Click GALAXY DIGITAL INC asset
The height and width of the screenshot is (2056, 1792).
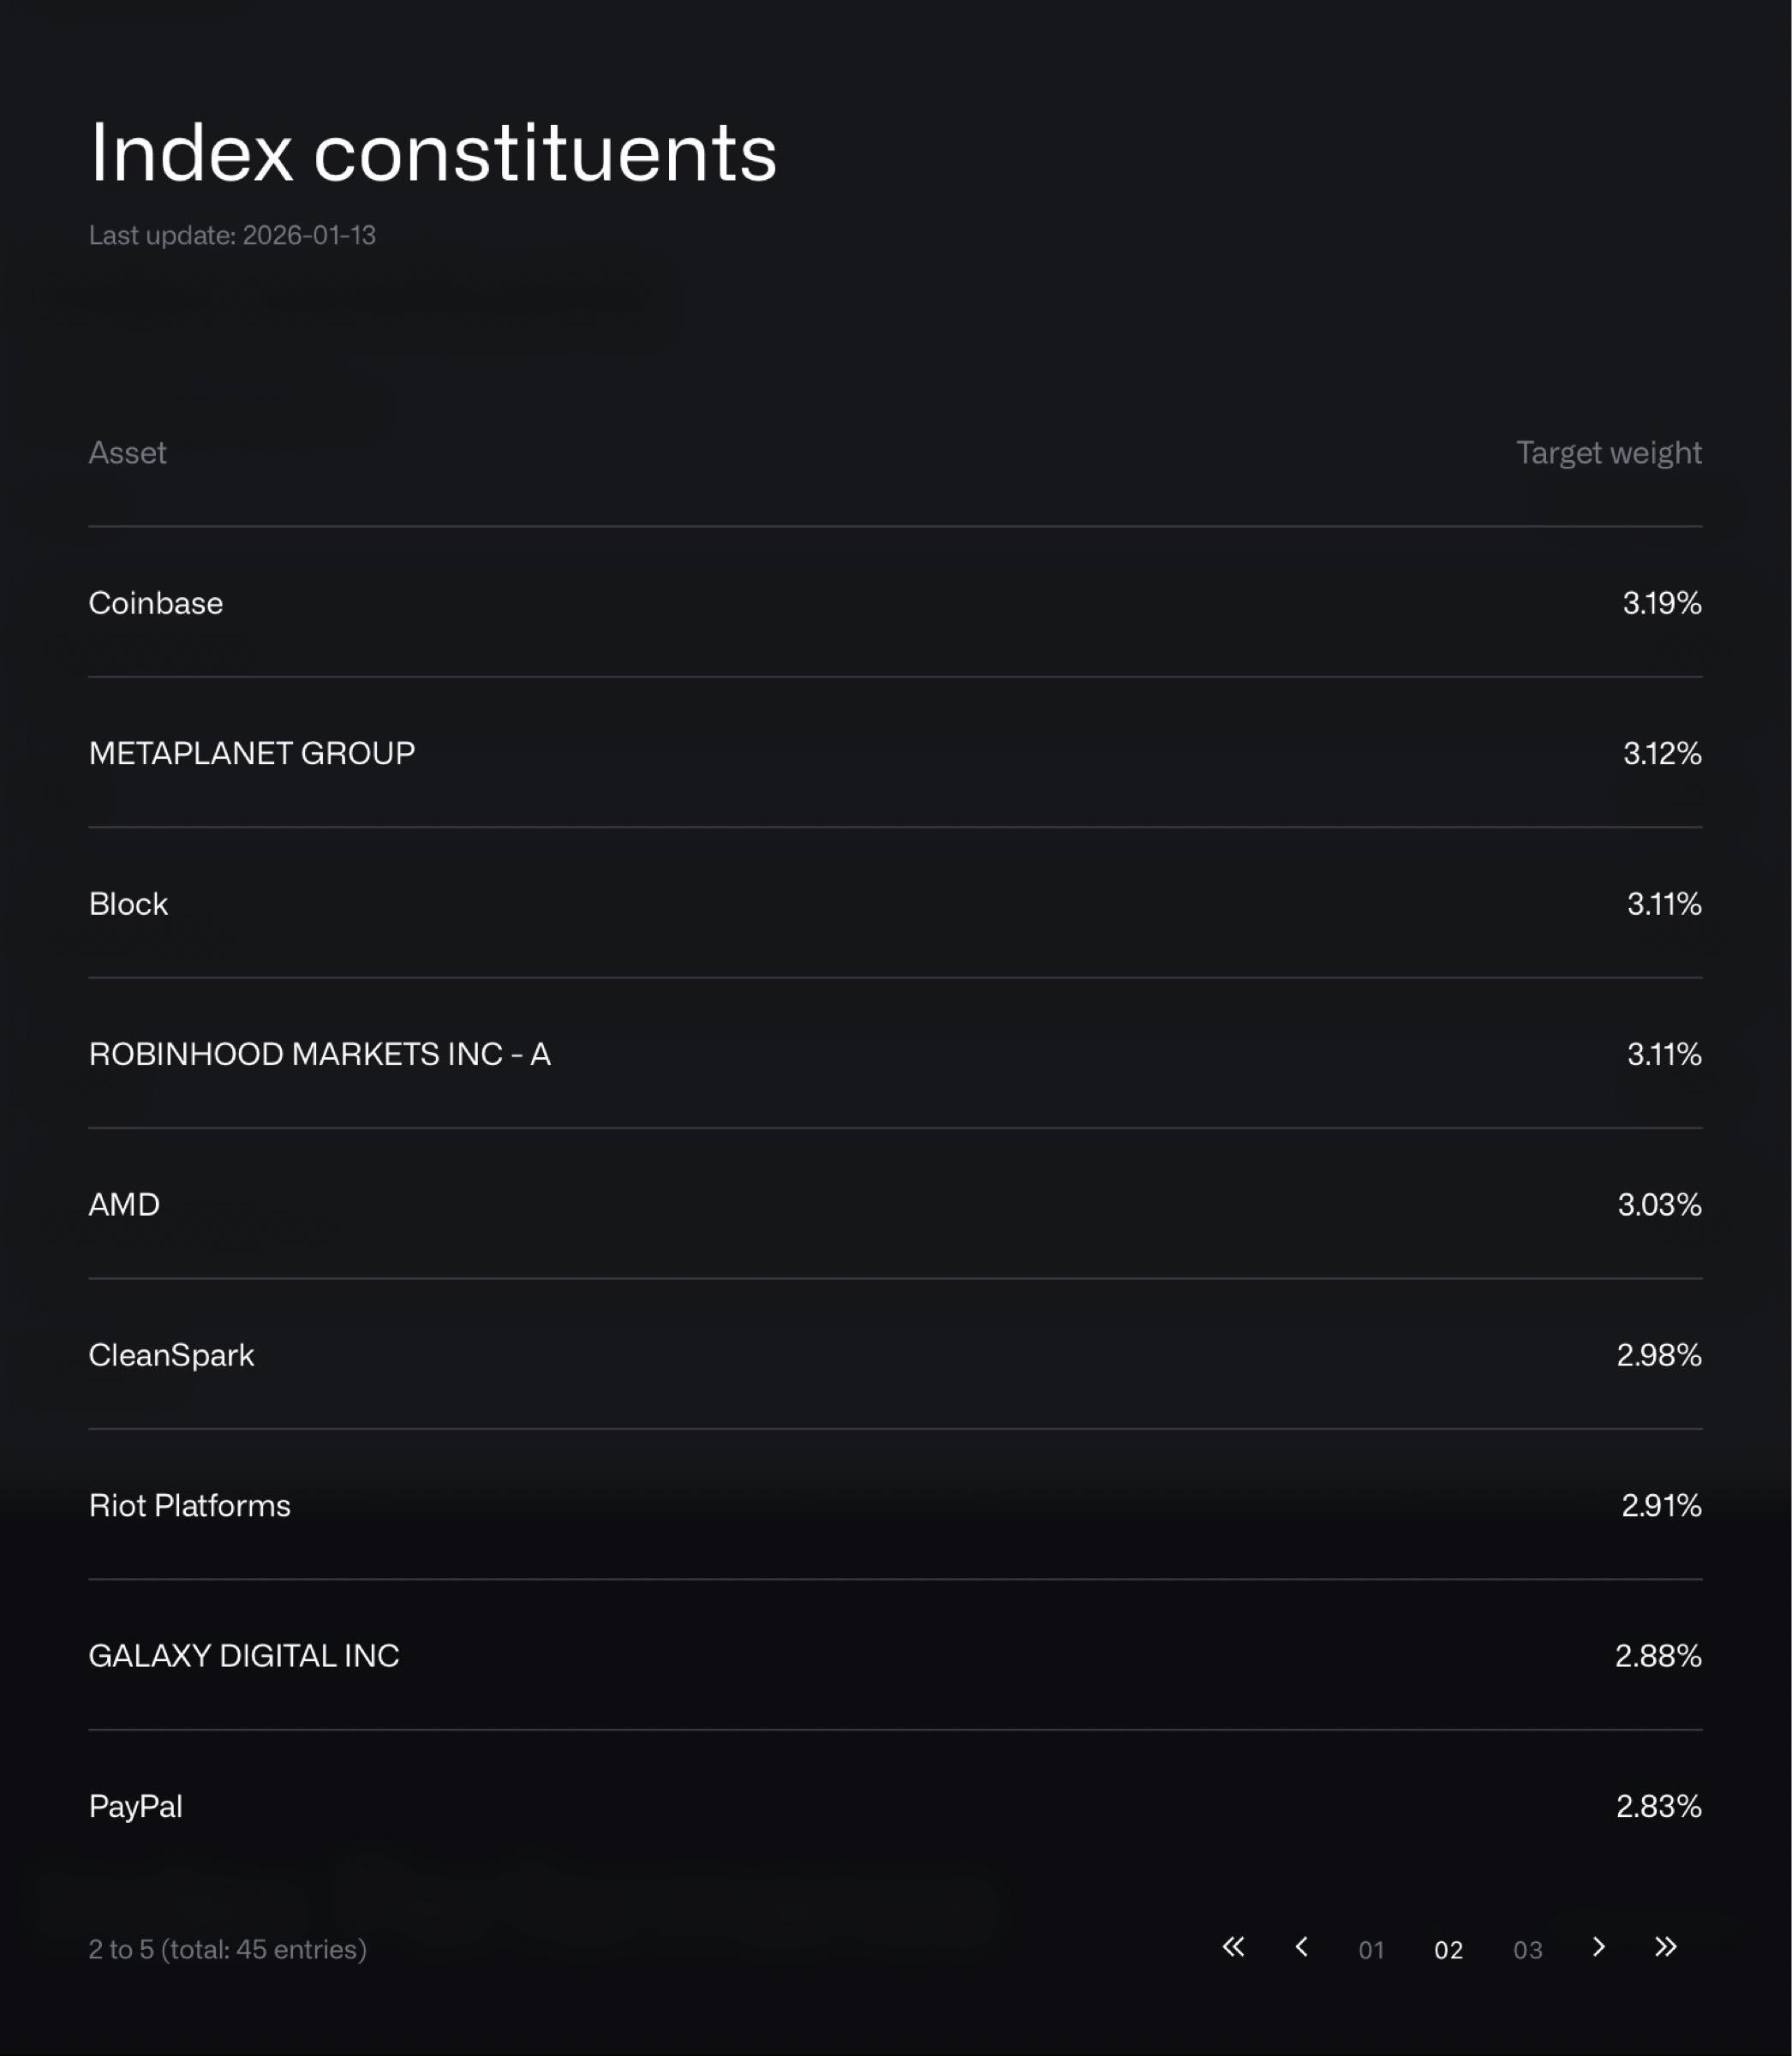tap(244, 1656)
